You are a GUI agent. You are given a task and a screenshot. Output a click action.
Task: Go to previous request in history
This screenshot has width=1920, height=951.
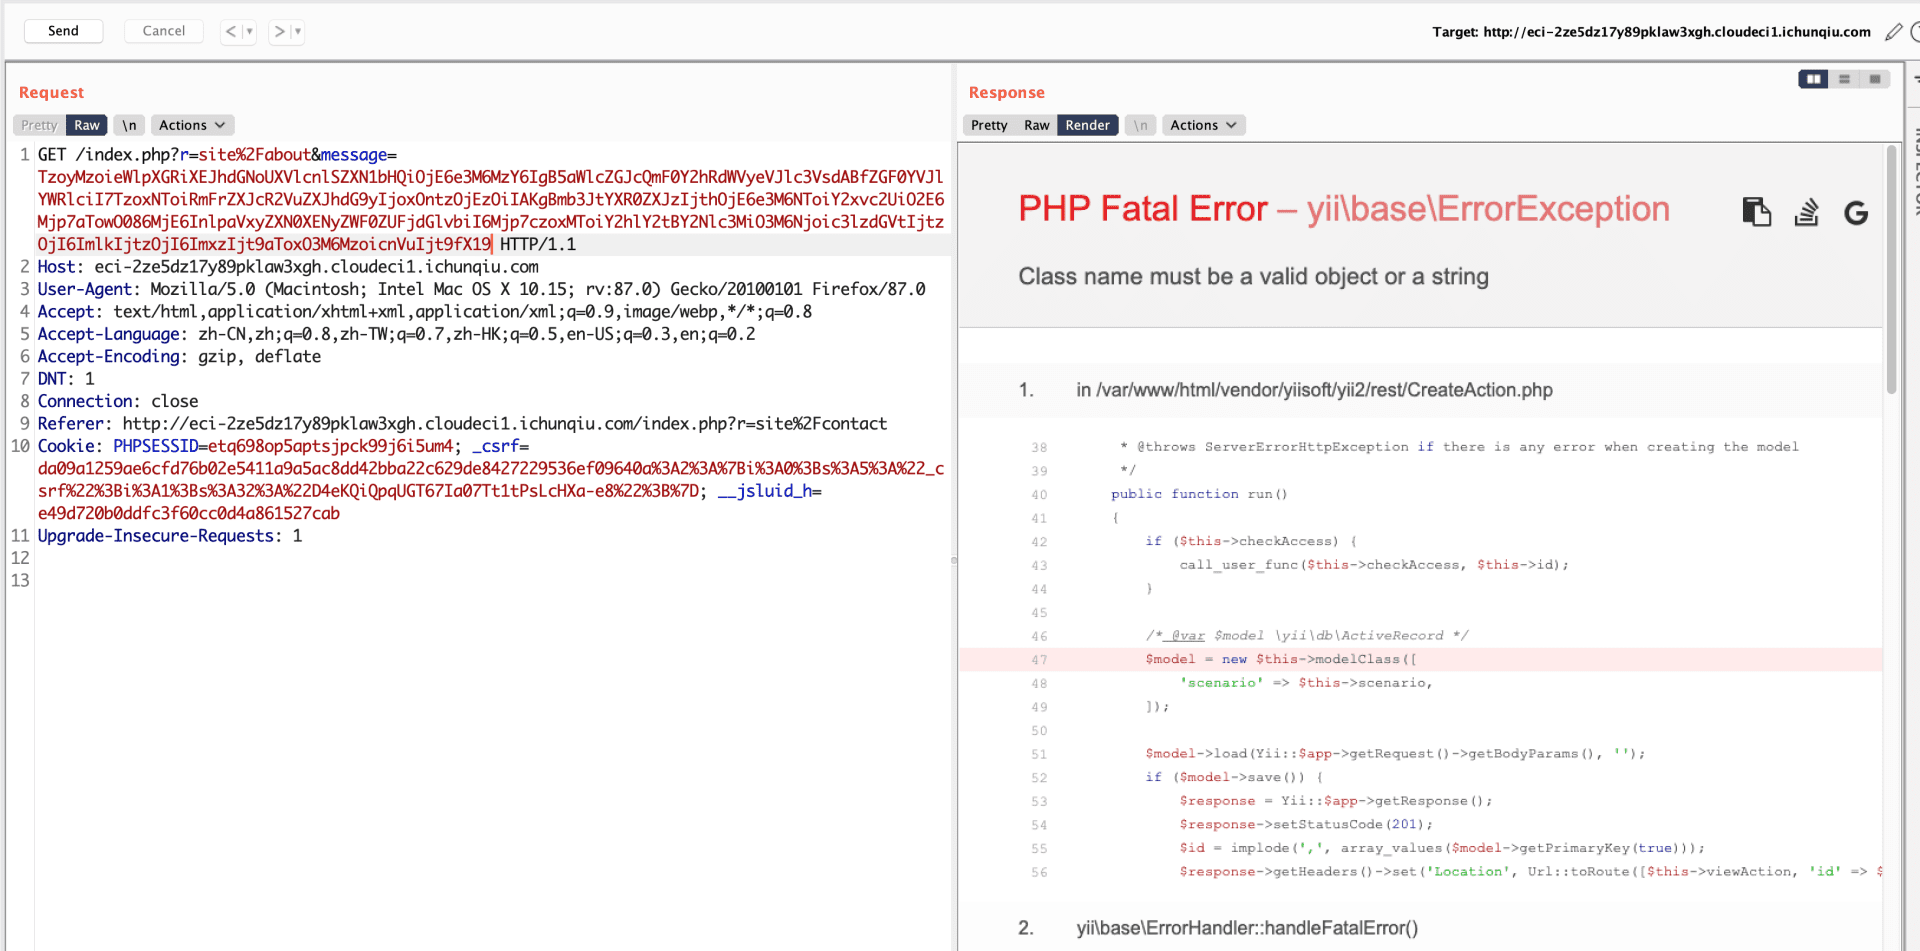pyautogui.click(x=231, y=31)
